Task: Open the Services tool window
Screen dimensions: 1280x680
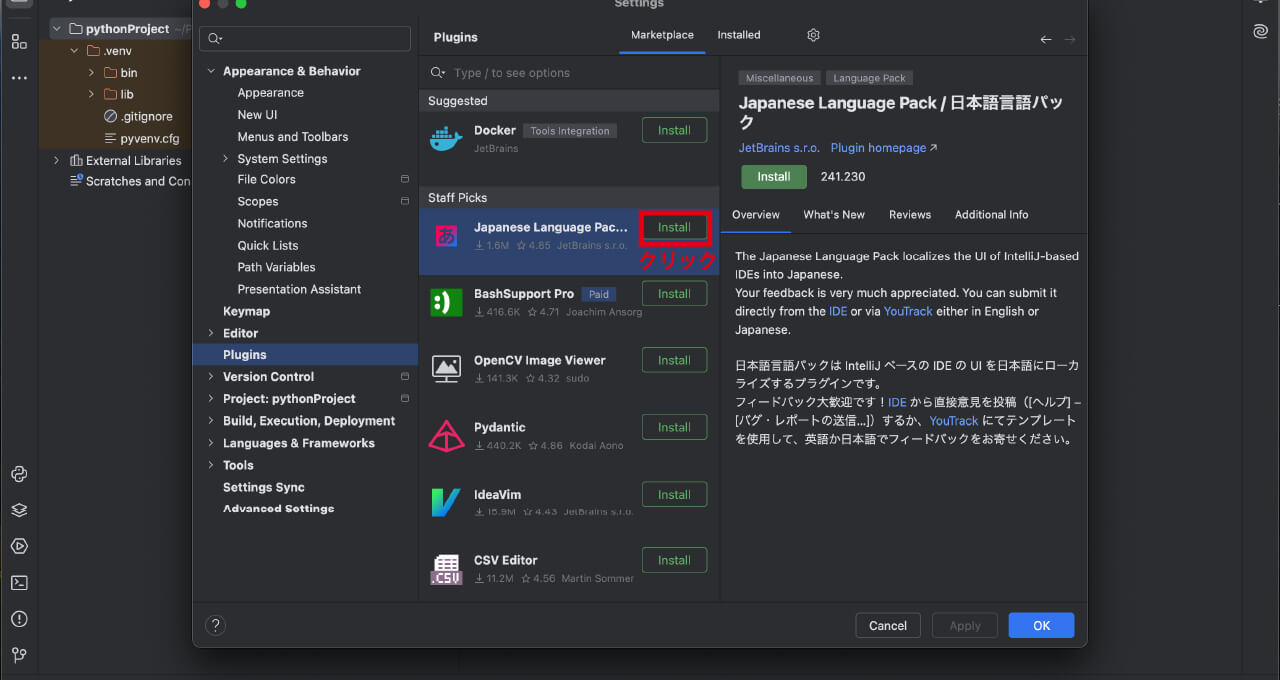Action: 18,546
